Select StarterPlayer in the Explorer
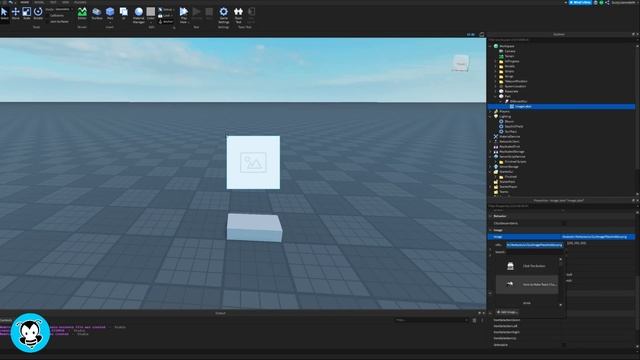 [508, 187]
